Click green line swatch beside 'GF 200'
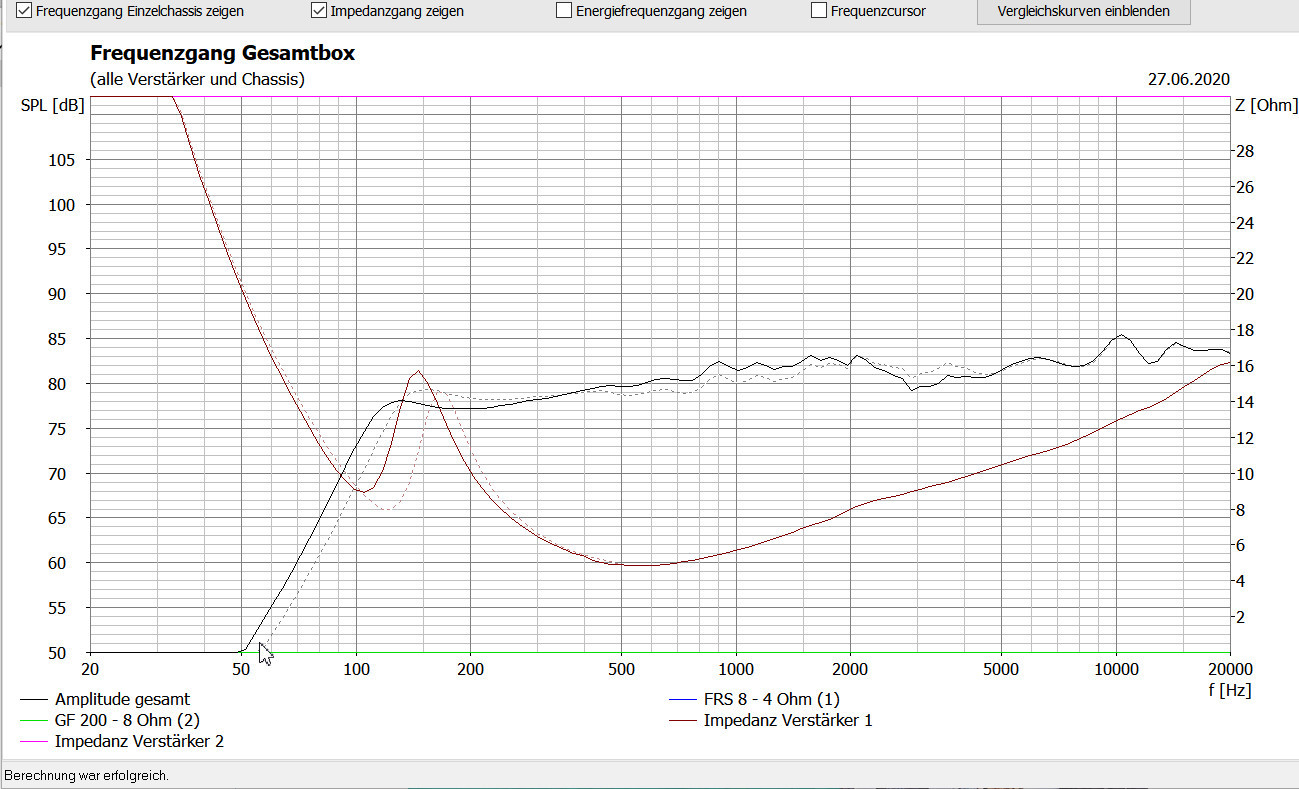Screen dimensions: 1299x789 [33, 720]
